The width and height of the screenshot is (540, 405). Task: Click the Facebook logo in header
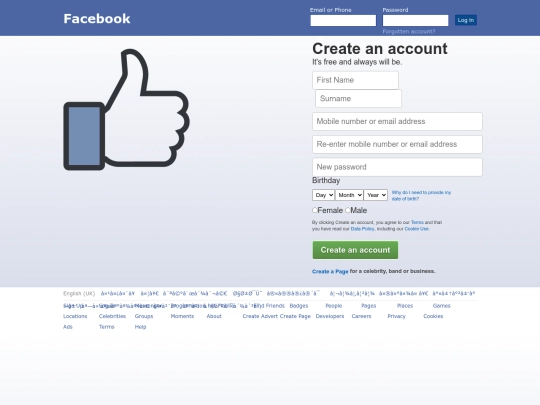click(97, 19)
